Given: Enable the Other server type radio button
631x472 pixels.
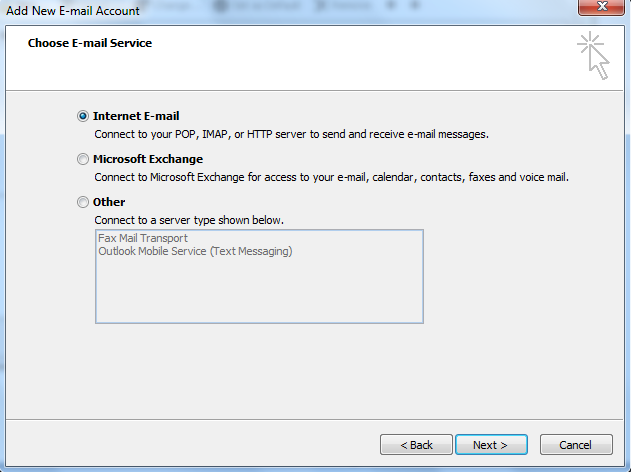Looking at the screenshot, I should 83,202.
